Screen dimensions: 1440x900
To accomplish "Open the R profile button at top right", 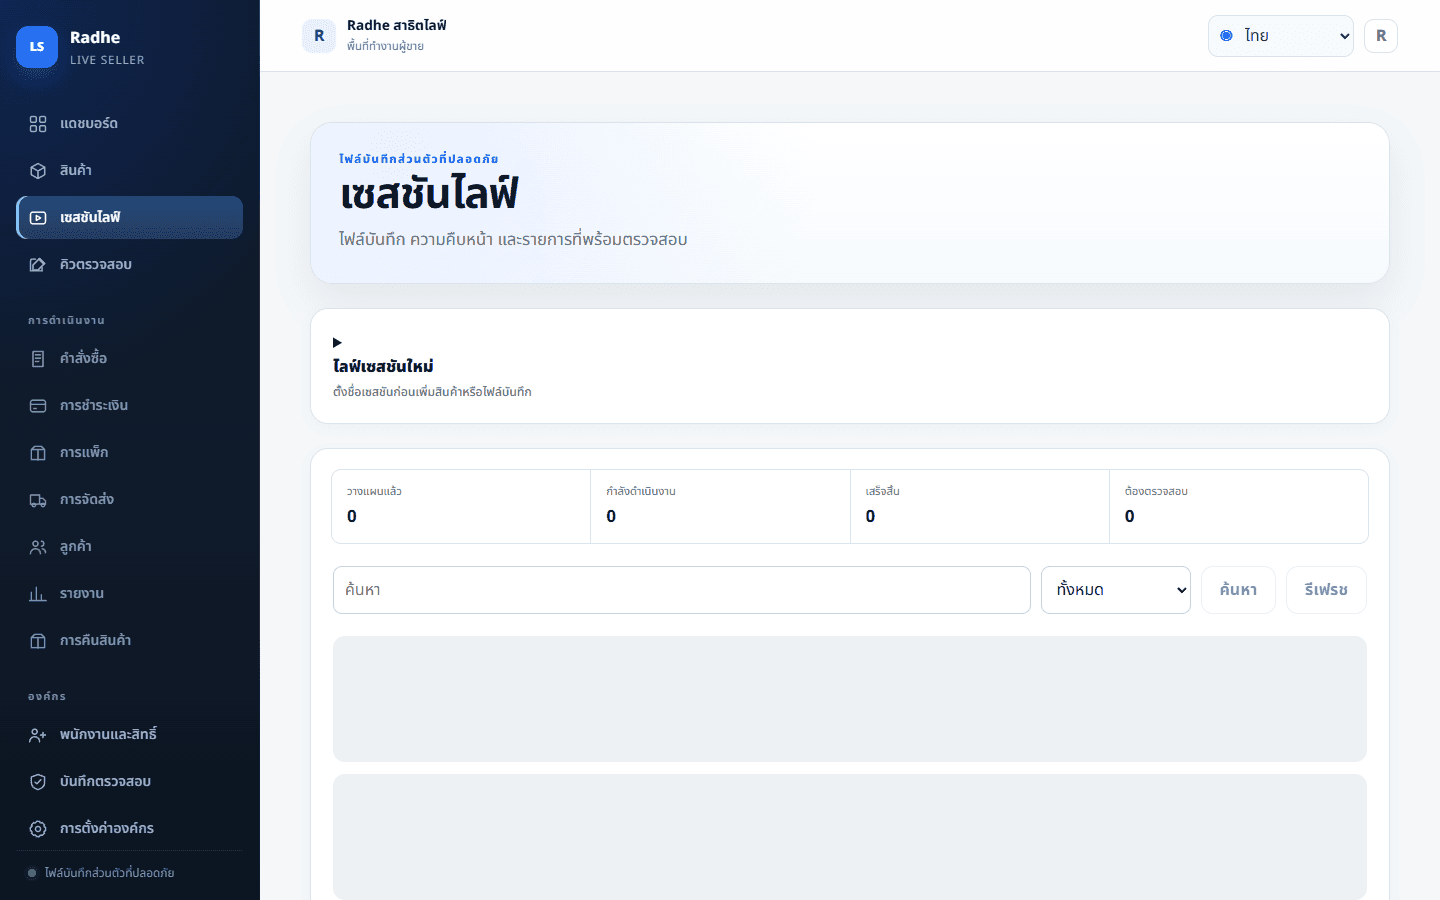I will coord(1381,36).
